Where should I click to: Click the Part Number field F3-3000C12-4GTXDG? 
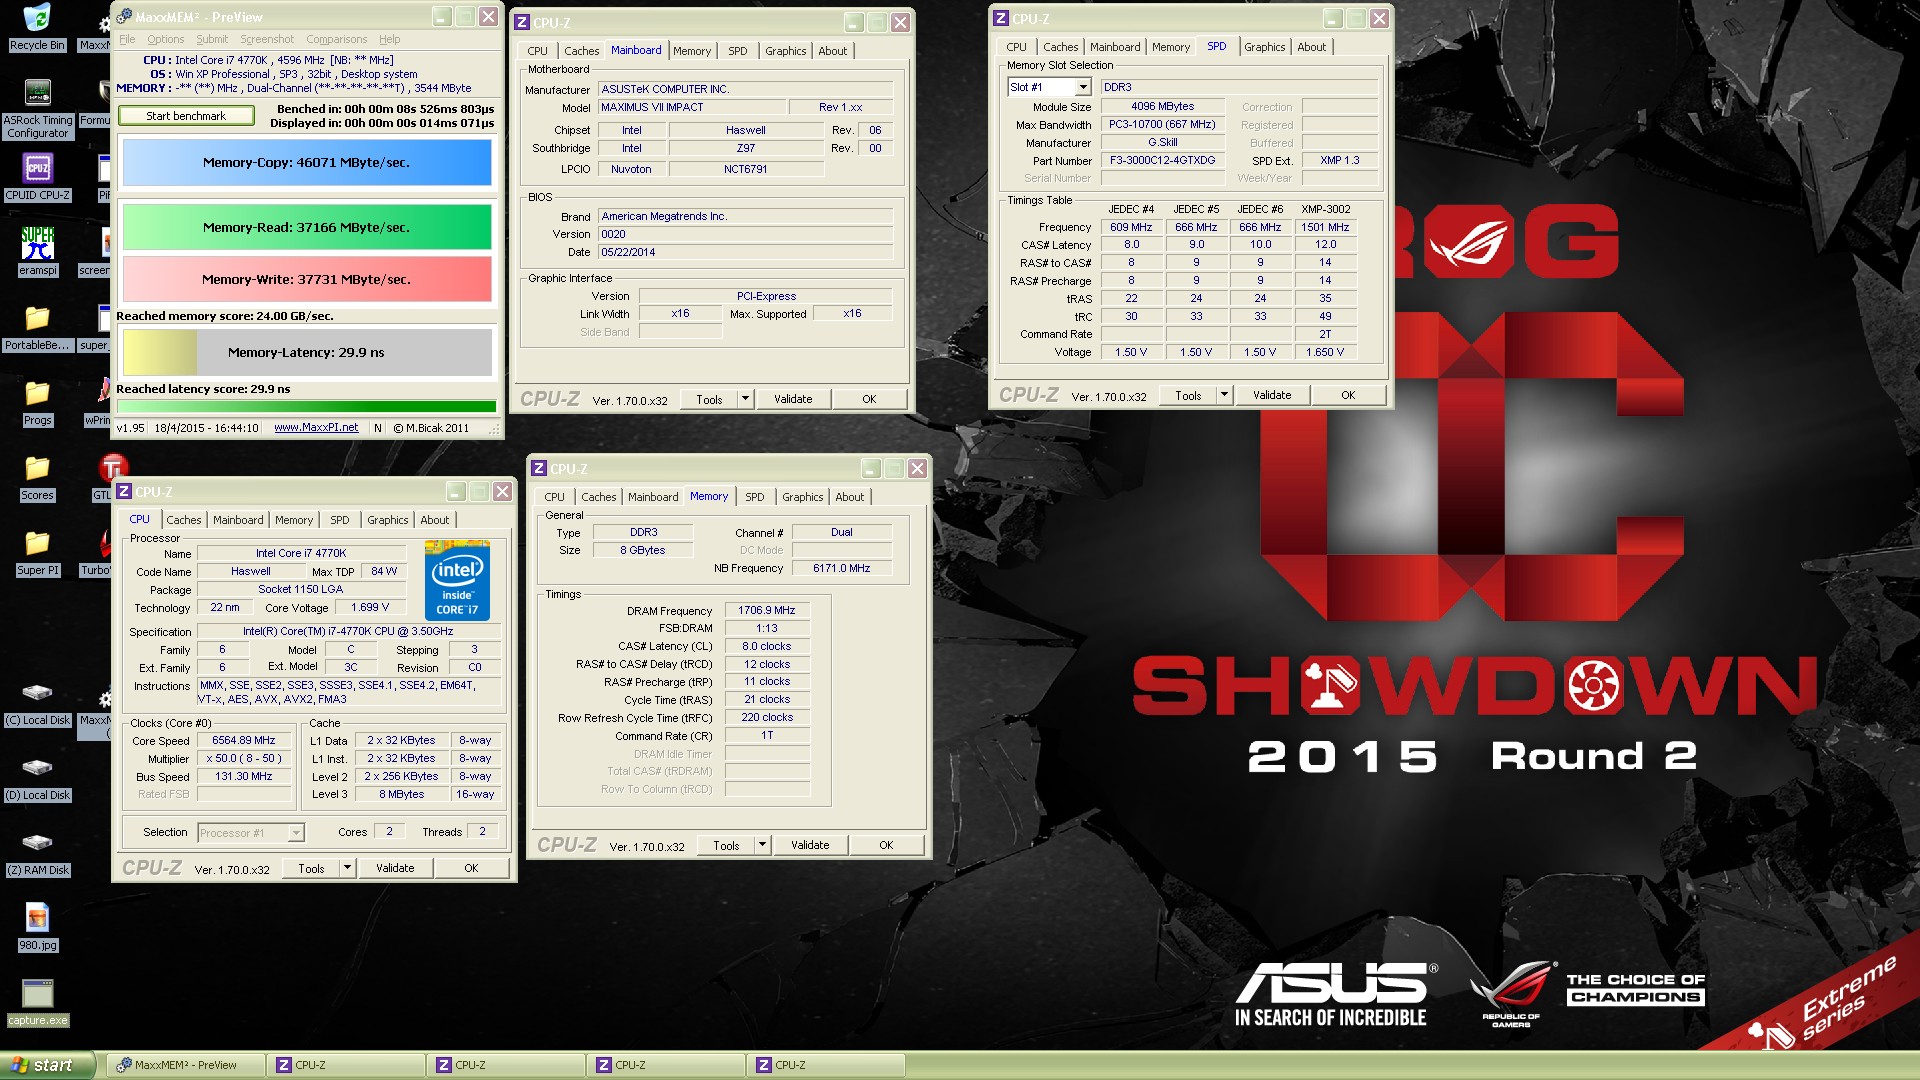[x=1162, y=160]
